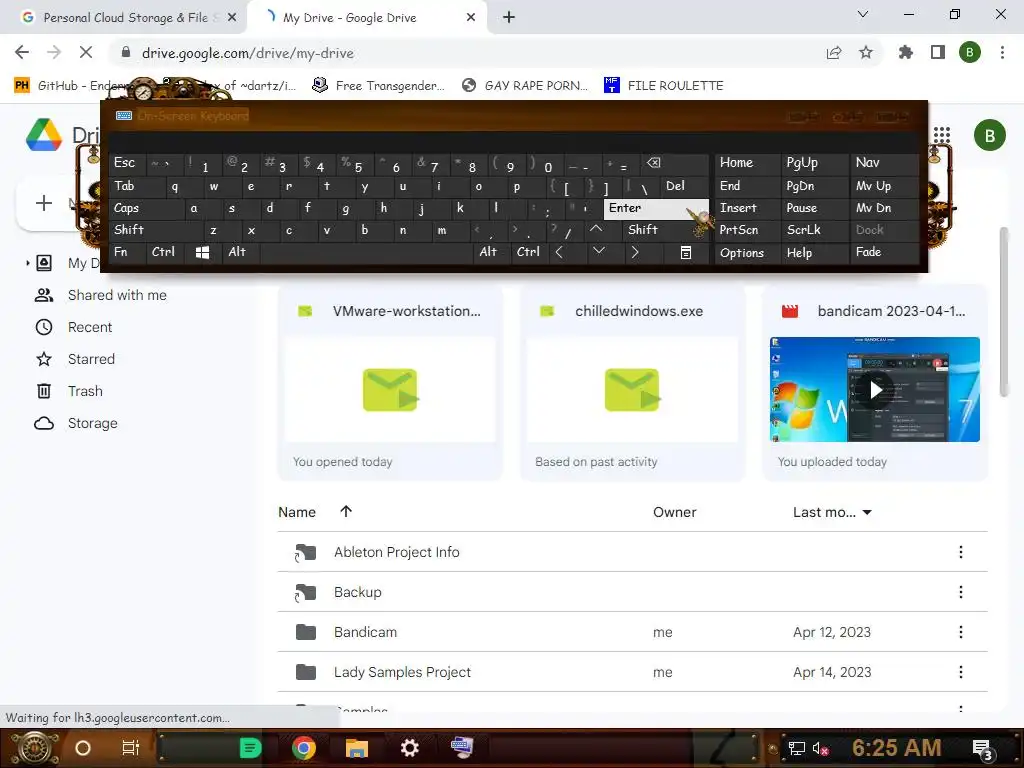Toggle Caps key on On-Screen Keyboard

pyautogui.click(x=147, y=208)
